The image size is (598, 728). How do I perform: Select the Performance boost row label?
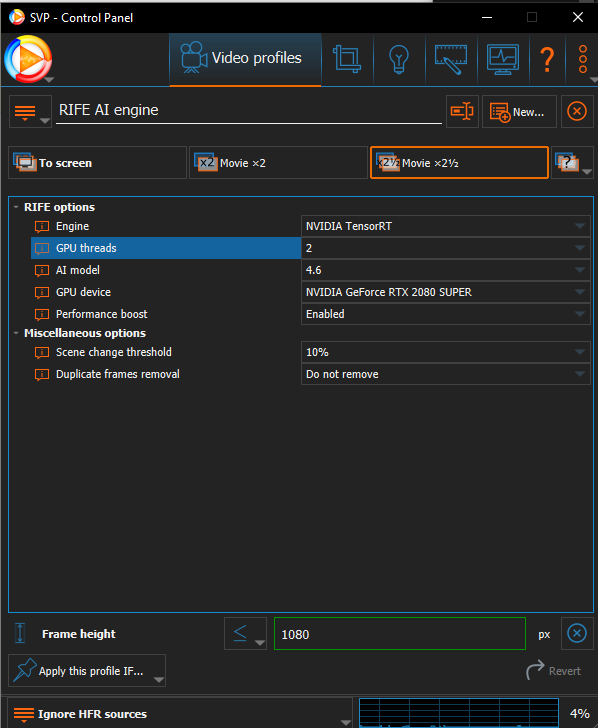click(x=102, y=314)
